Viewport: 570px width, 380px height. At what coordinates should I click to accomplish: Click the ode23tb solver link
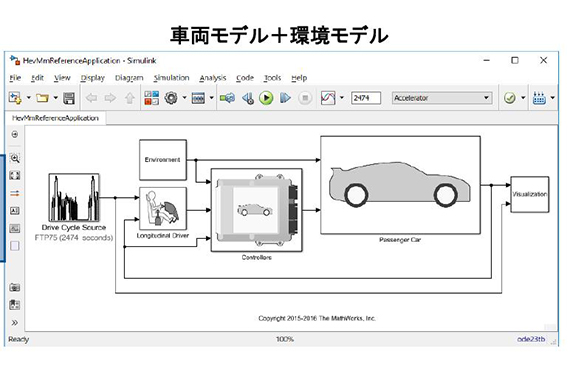tap(531, 339)
